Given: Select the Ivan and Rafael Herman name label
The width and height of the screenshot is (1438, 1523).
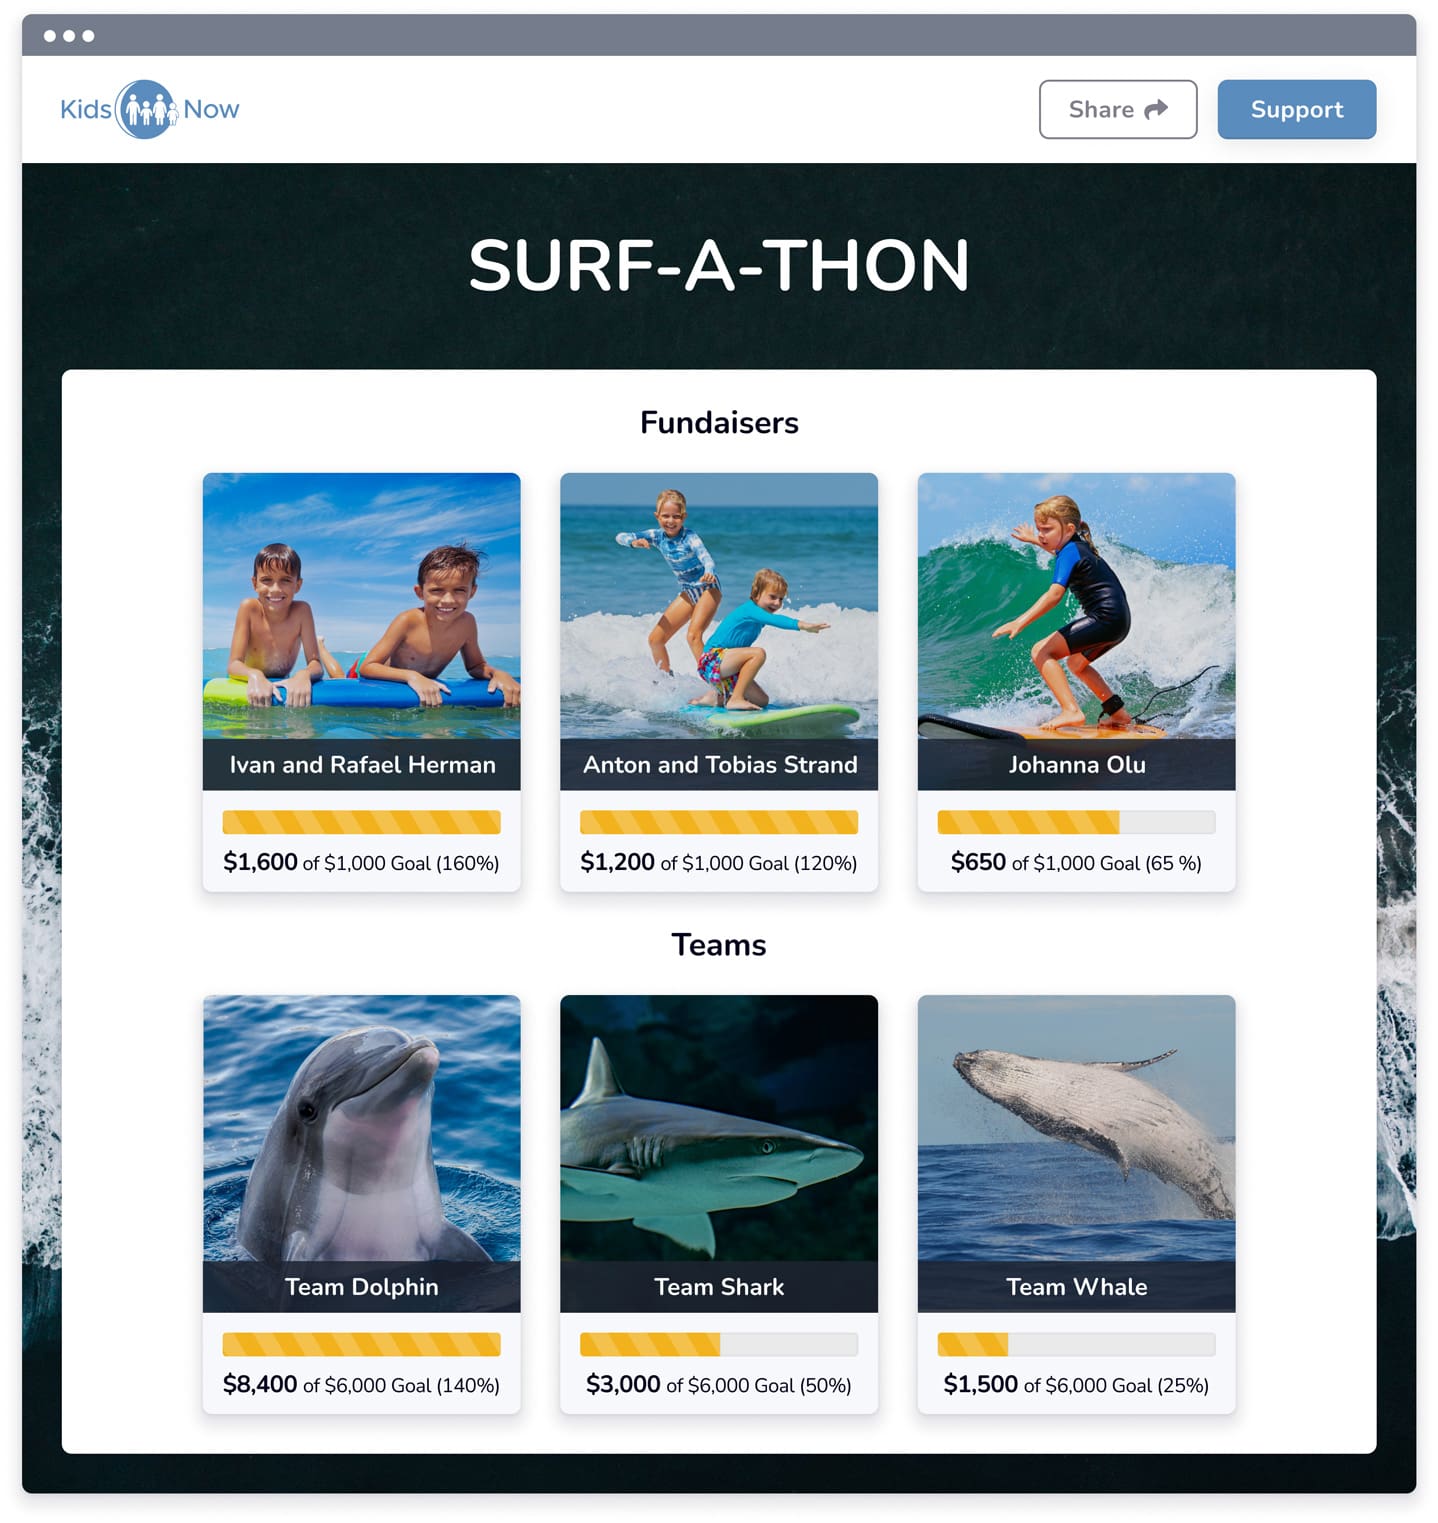Looking at the screenshot, I should pos(362,765).
